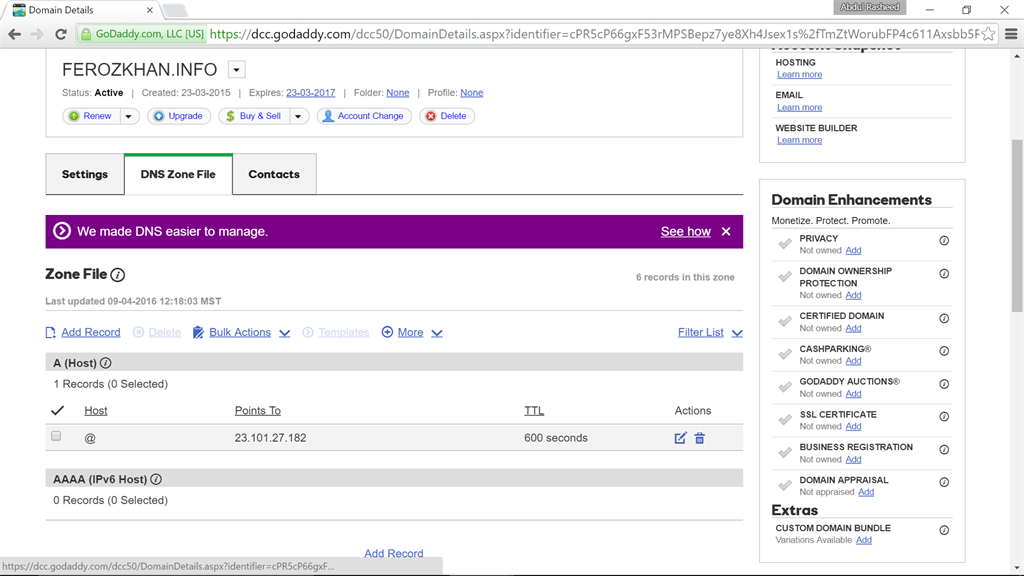This screenshot has height=576, width=1024.
Task: Click the Profile None link
Action: [x=472, y=93]
